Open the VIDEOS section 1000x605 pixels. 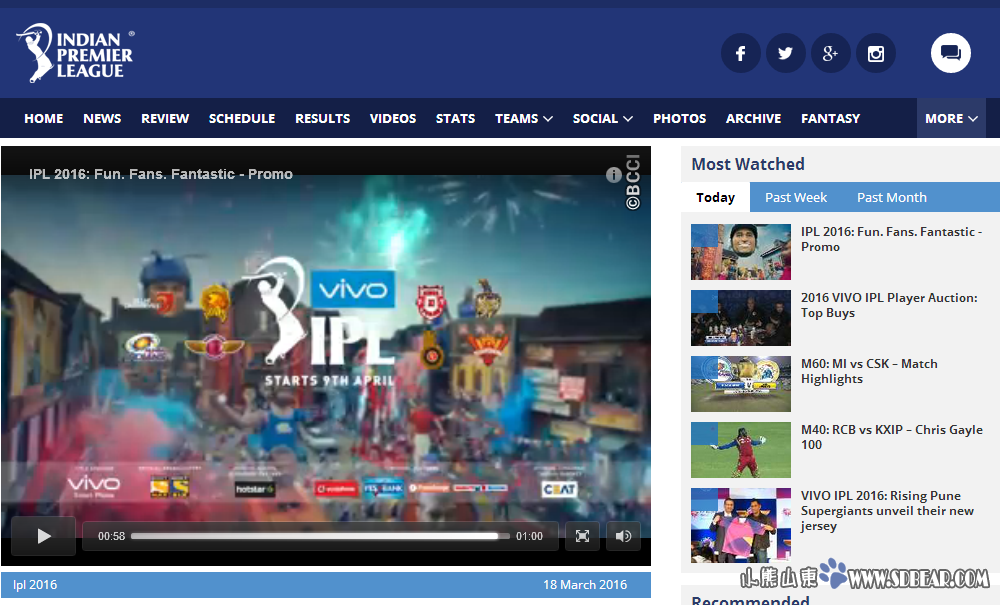[393, 119]
